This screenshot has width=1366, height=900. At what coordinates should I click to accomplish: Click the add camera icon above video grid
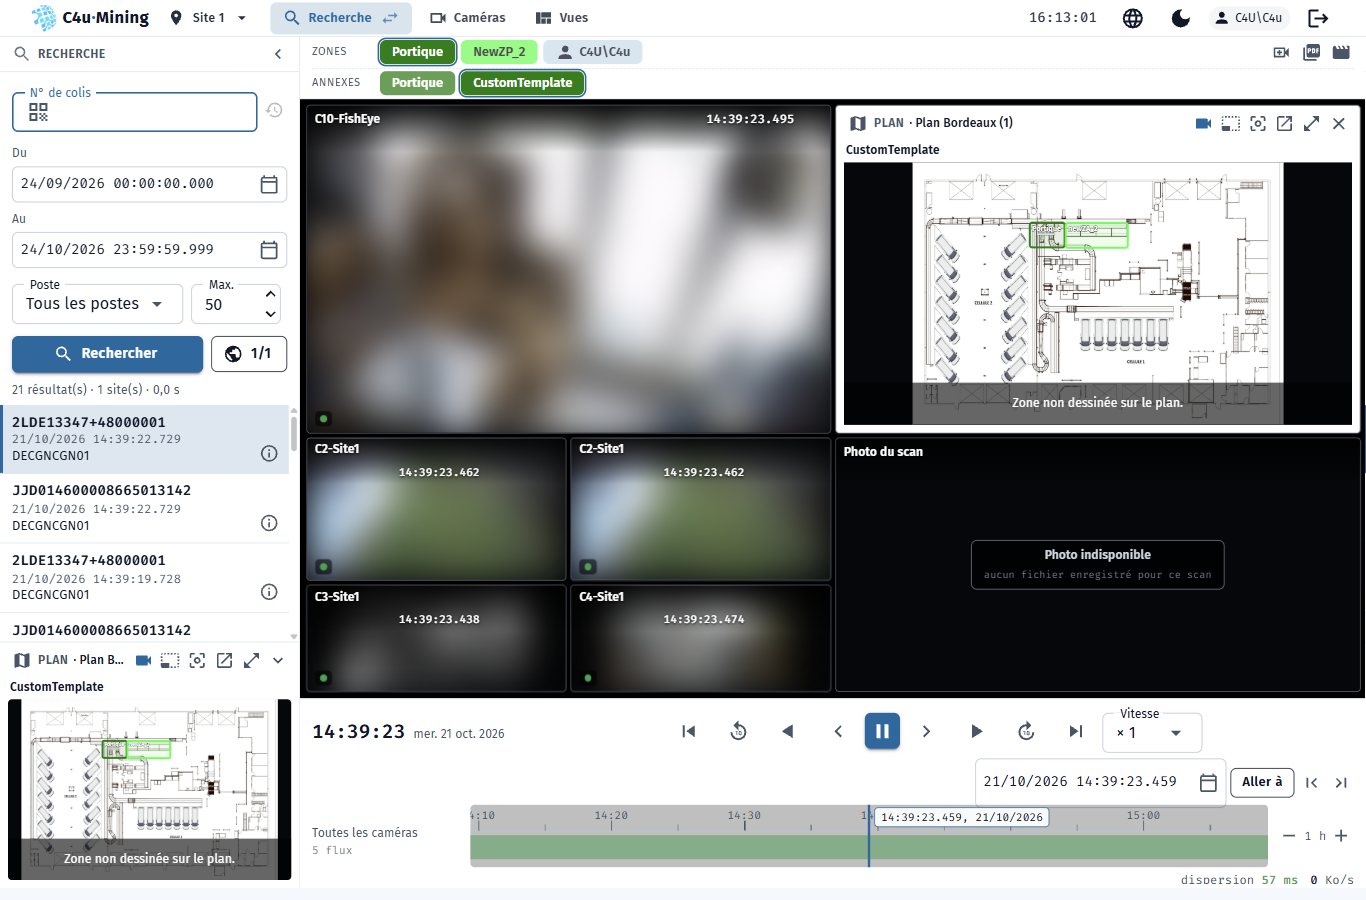(1281, 52)
